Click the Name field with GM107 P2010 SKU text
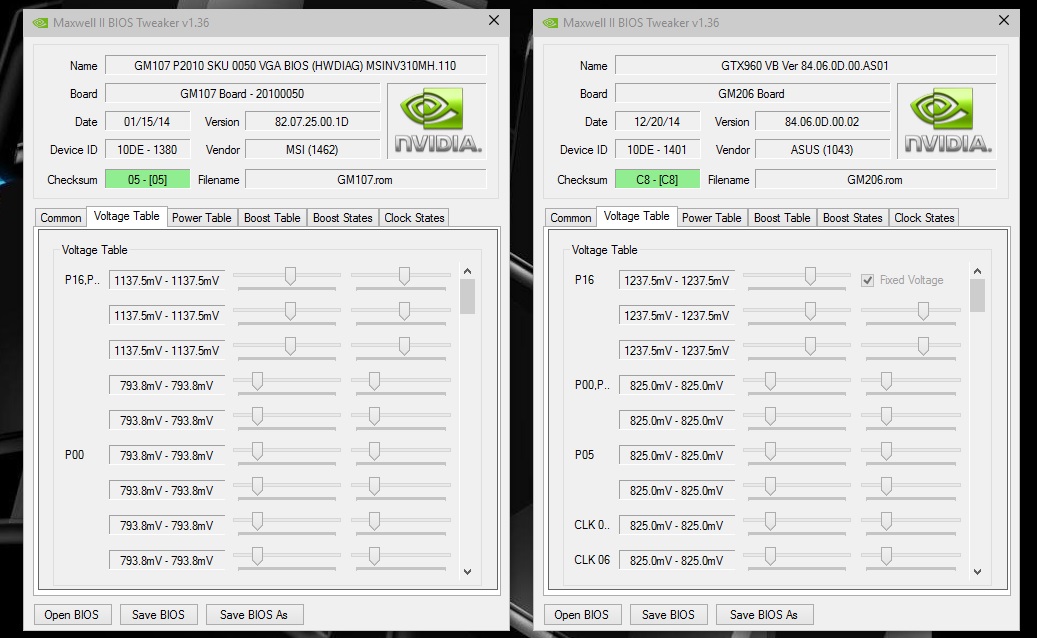1037x638 pixels. [x=296, y=65]
